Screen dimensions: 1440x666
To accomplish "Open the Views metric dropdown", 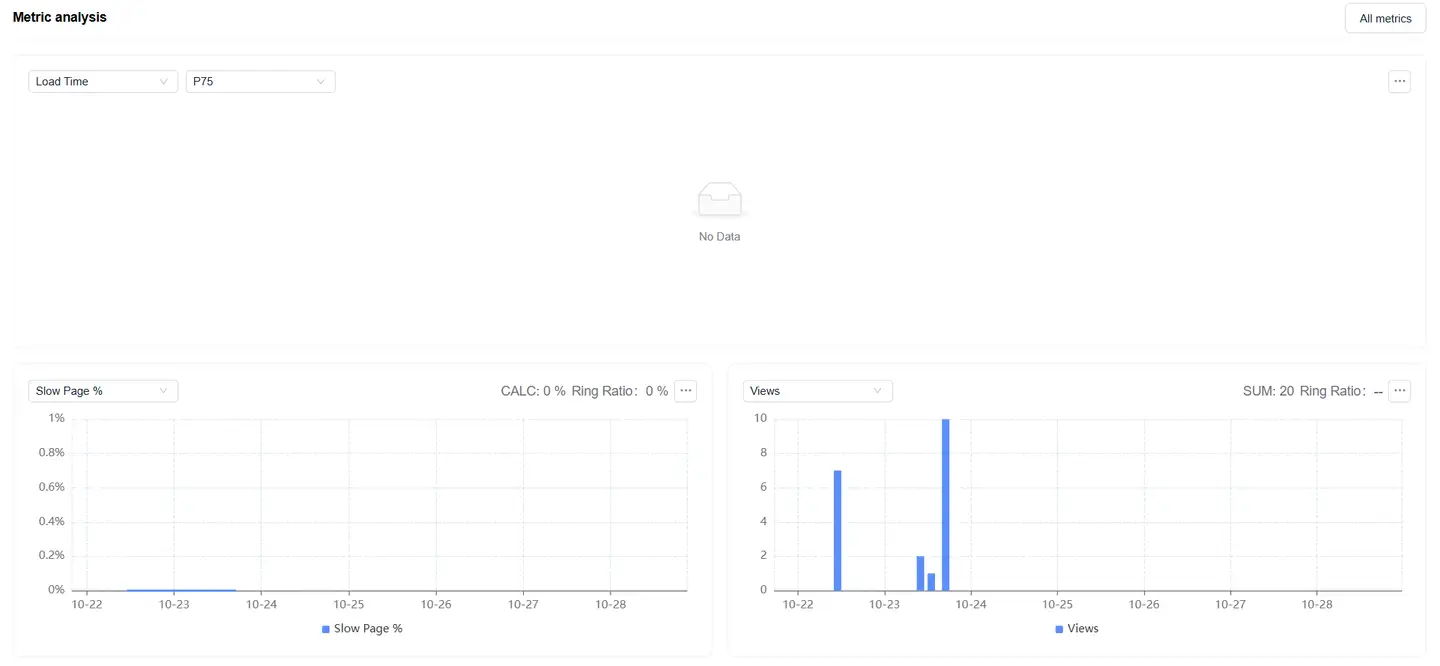I will coord(817,391).
